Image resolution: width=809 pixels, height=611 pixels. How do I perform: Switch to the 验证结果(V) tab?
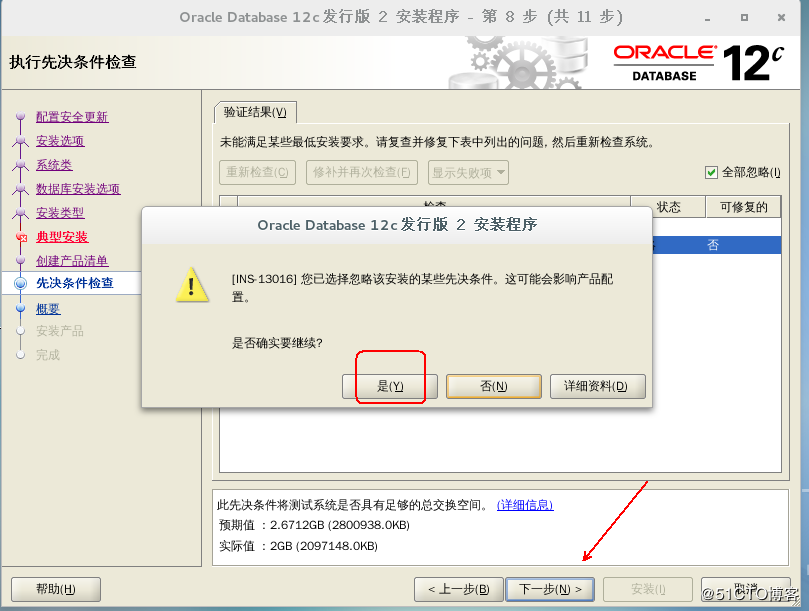point(255,112)
